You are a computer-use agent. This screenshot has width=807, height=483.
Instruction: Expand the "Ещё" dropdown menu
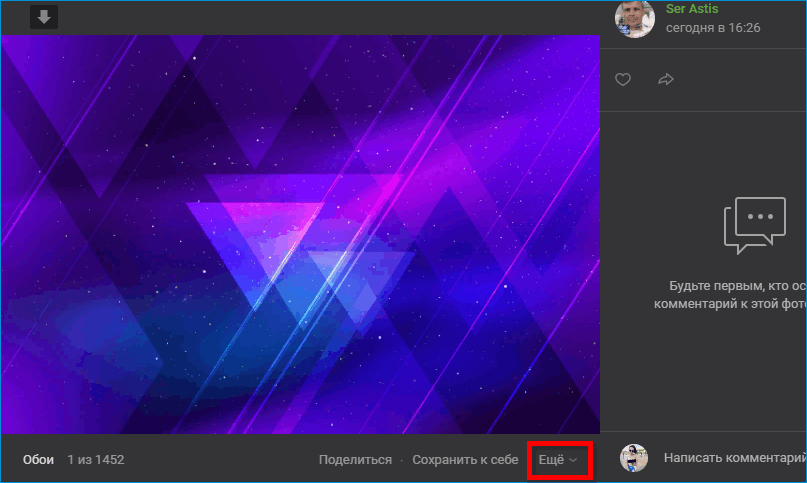pos(552,460)
